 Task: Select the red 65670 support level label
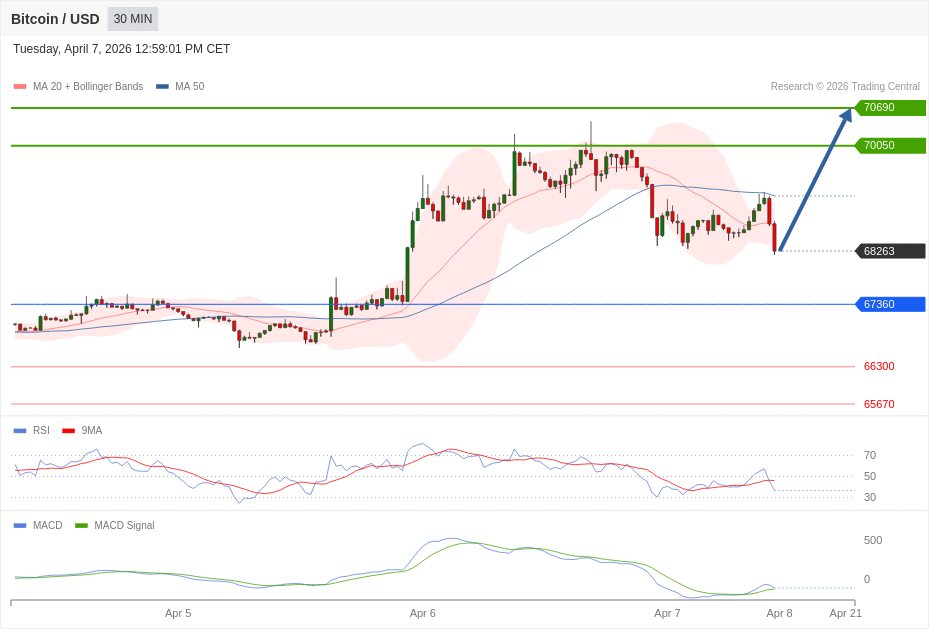(879, 404)
